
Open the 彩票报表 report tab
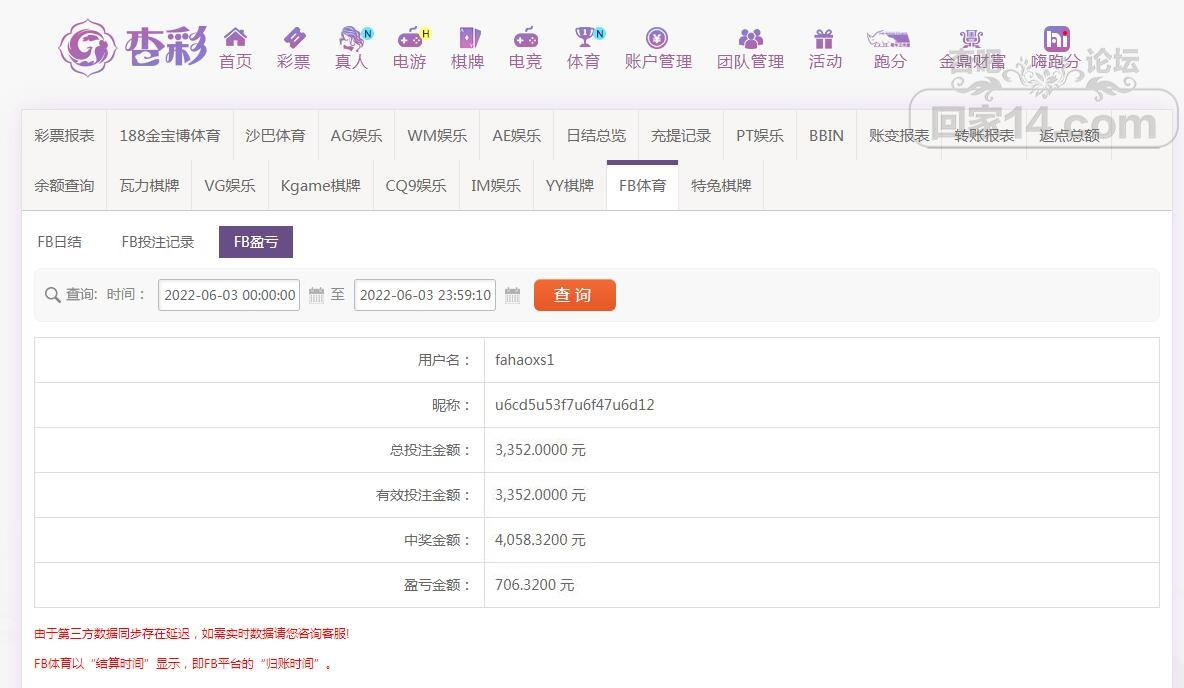64,136
